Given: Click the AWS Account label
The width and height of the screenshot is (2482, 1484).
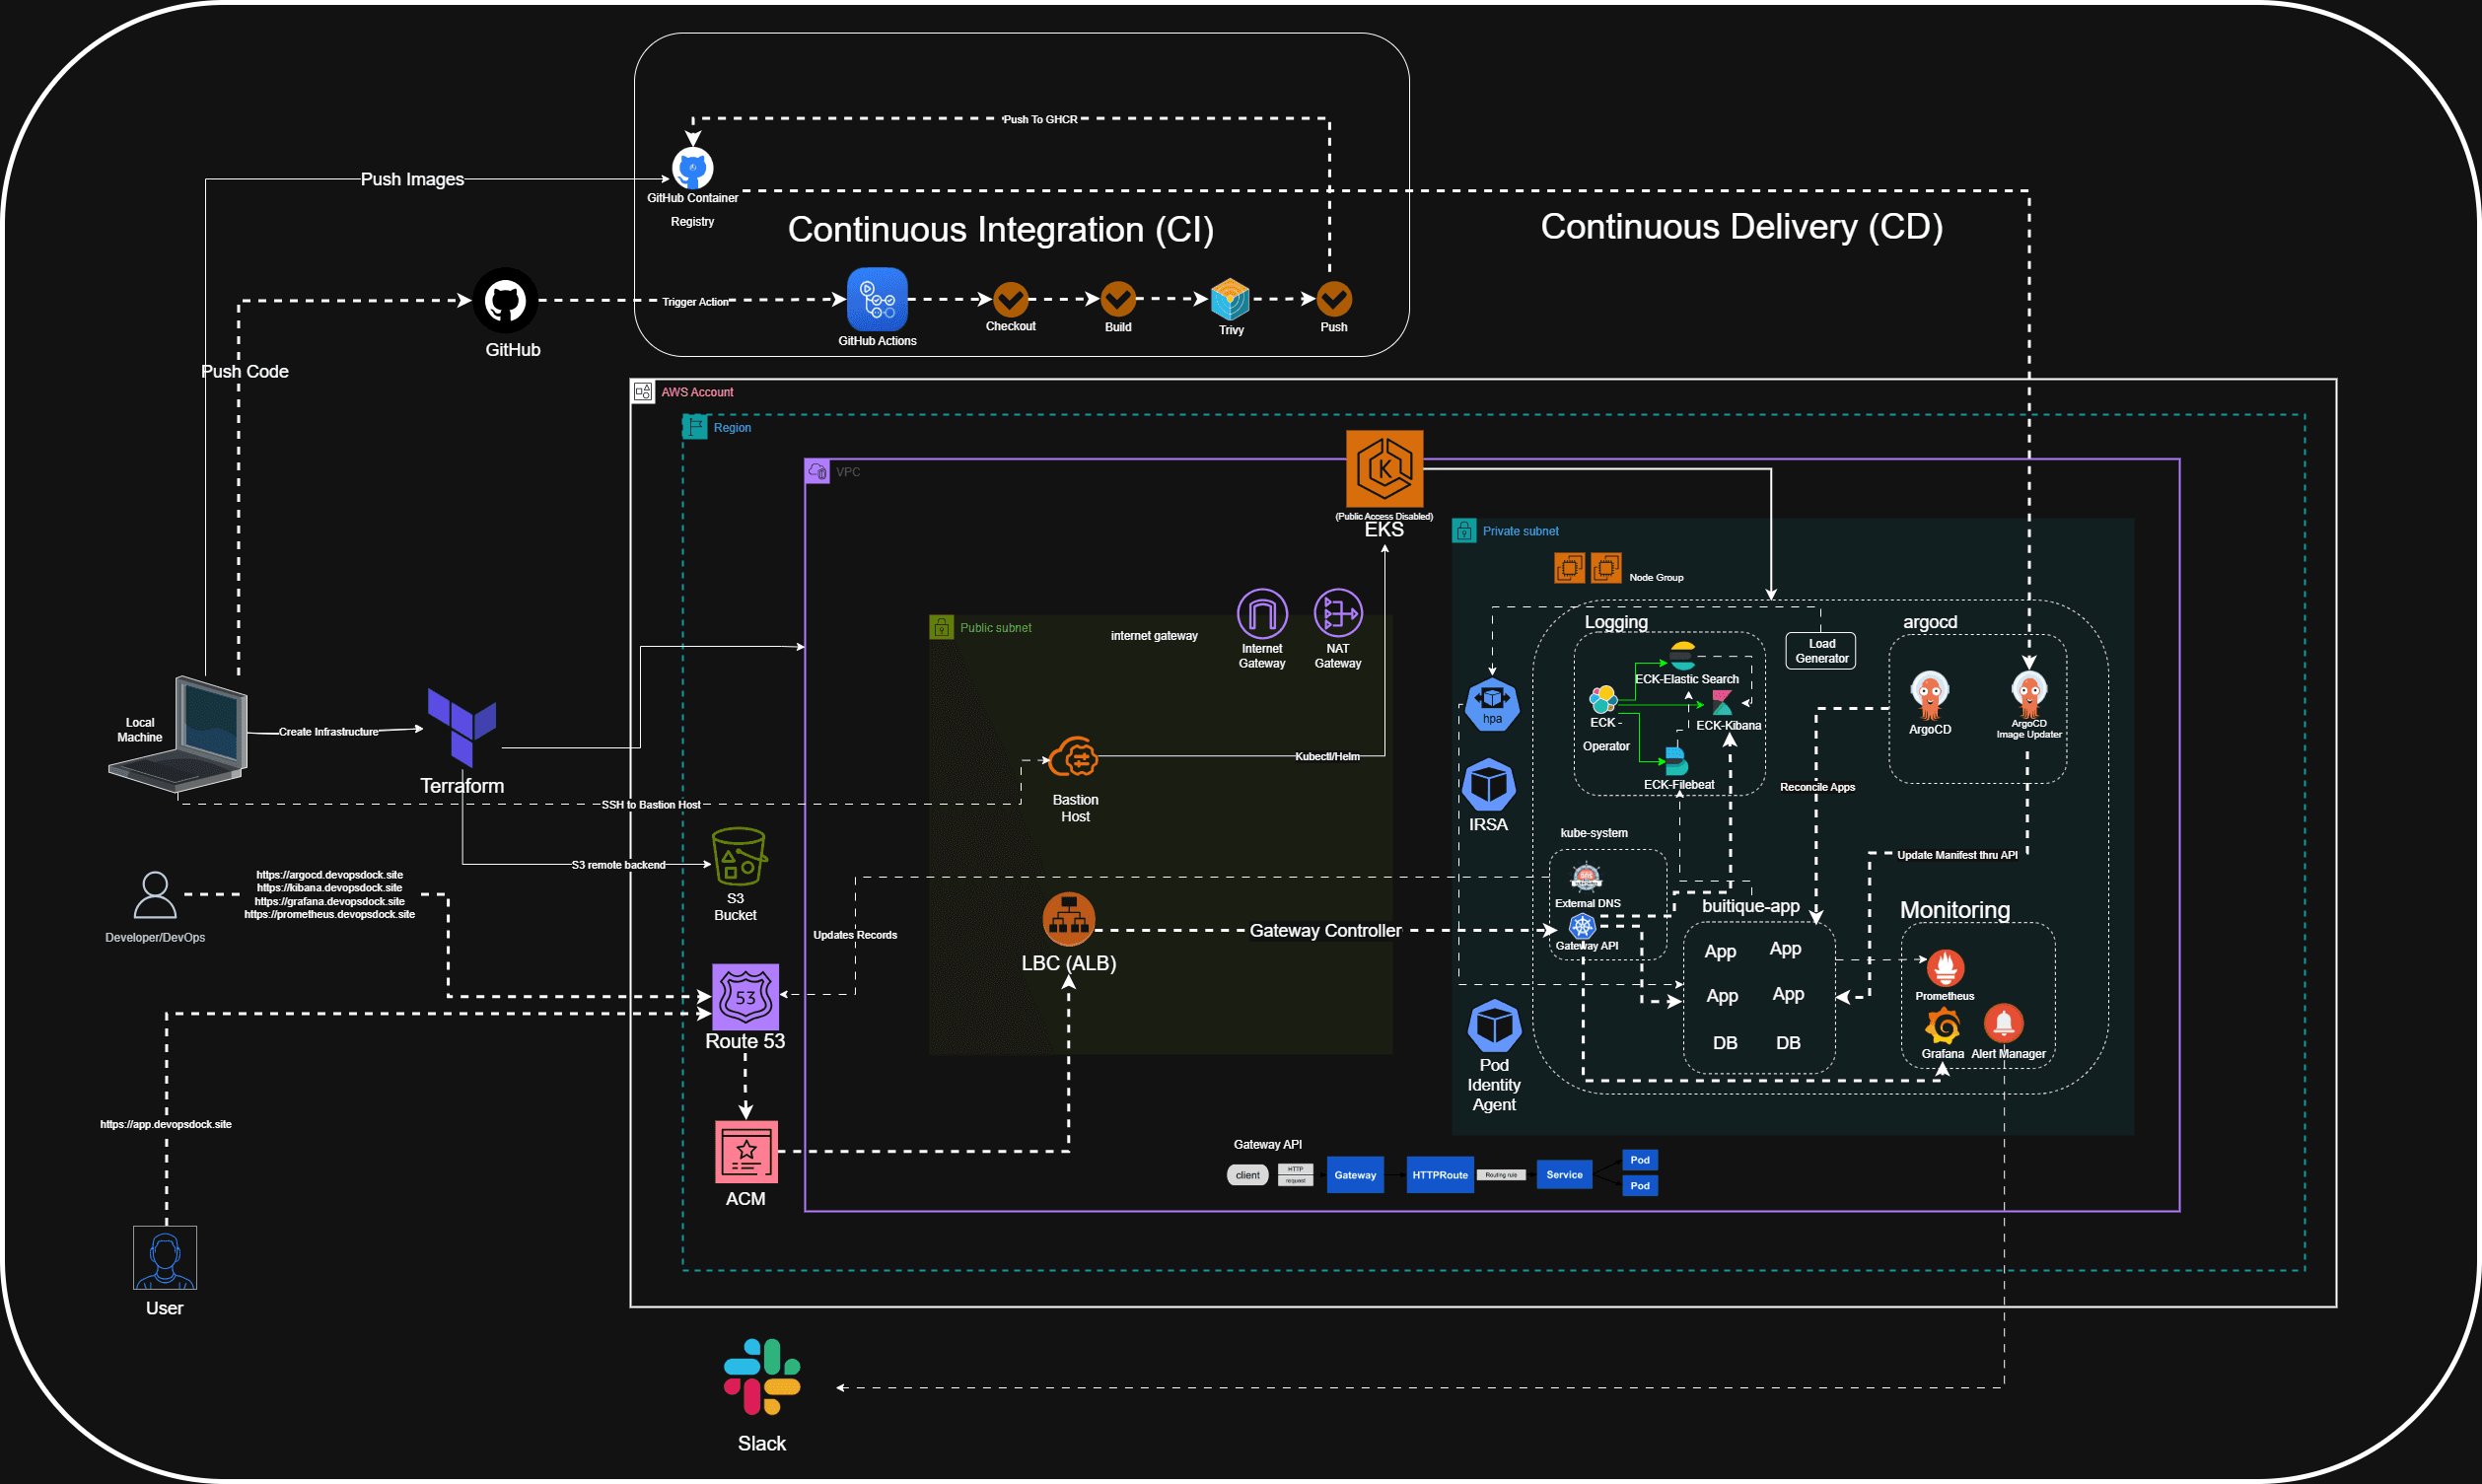Looking at the screenshot, I should [697, 392].
